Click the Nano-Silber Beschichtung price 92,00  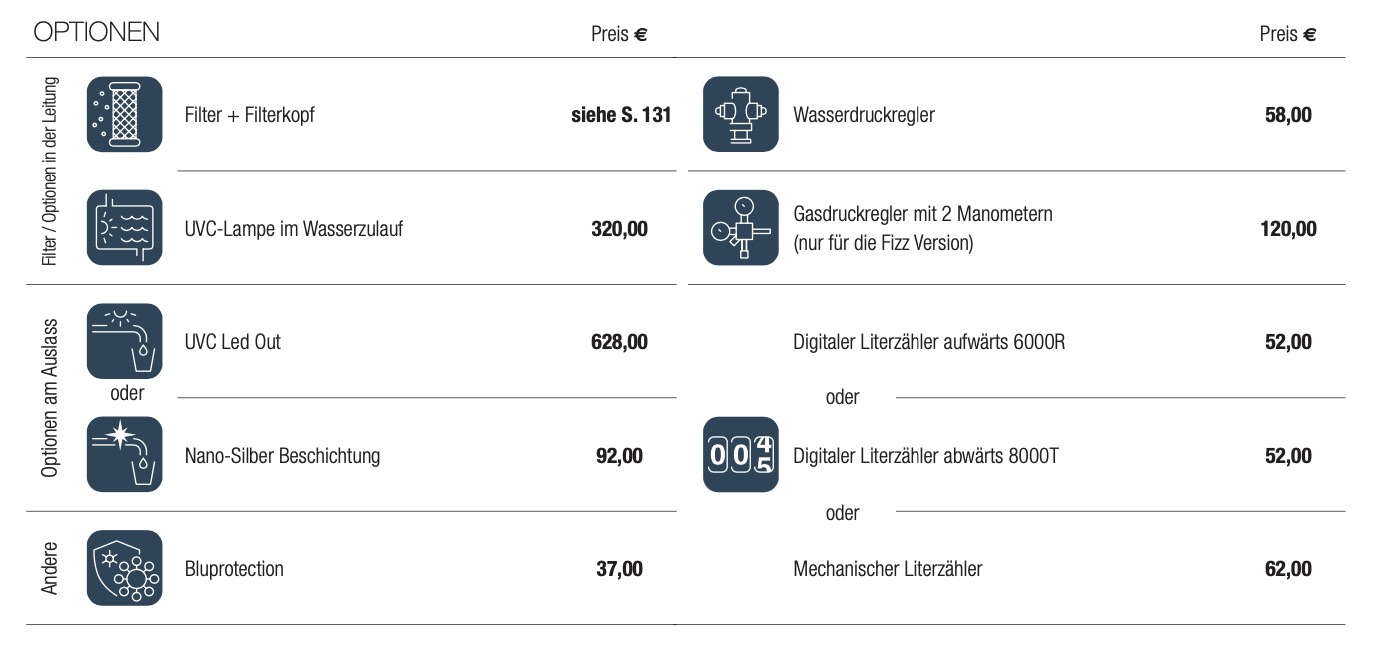click(619, 456)
